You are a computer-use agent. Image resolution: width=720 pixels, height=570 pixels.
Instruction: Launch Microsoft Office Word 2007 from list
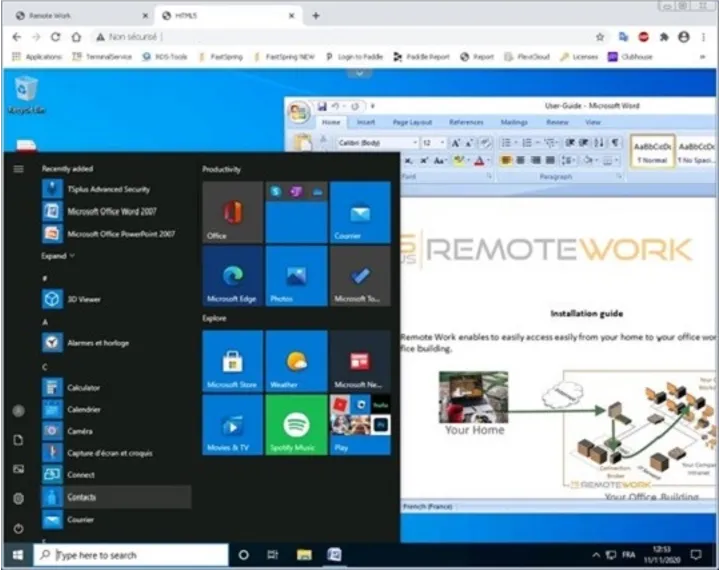point(116,211)
